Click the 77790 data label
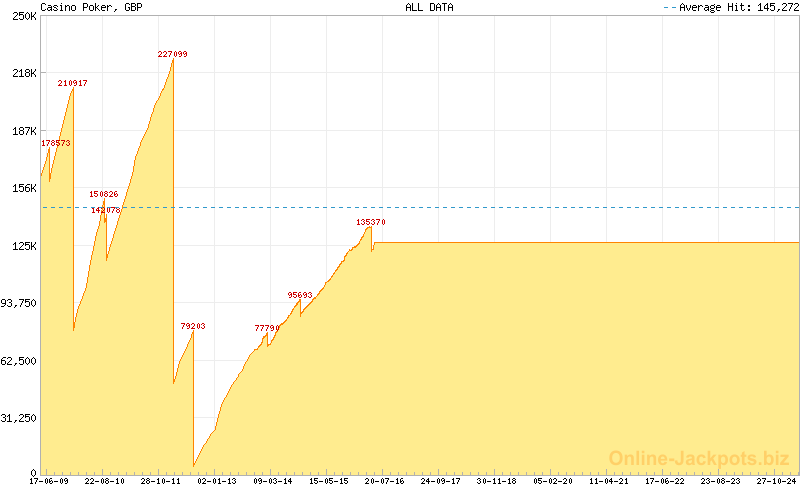 (267, 328)
